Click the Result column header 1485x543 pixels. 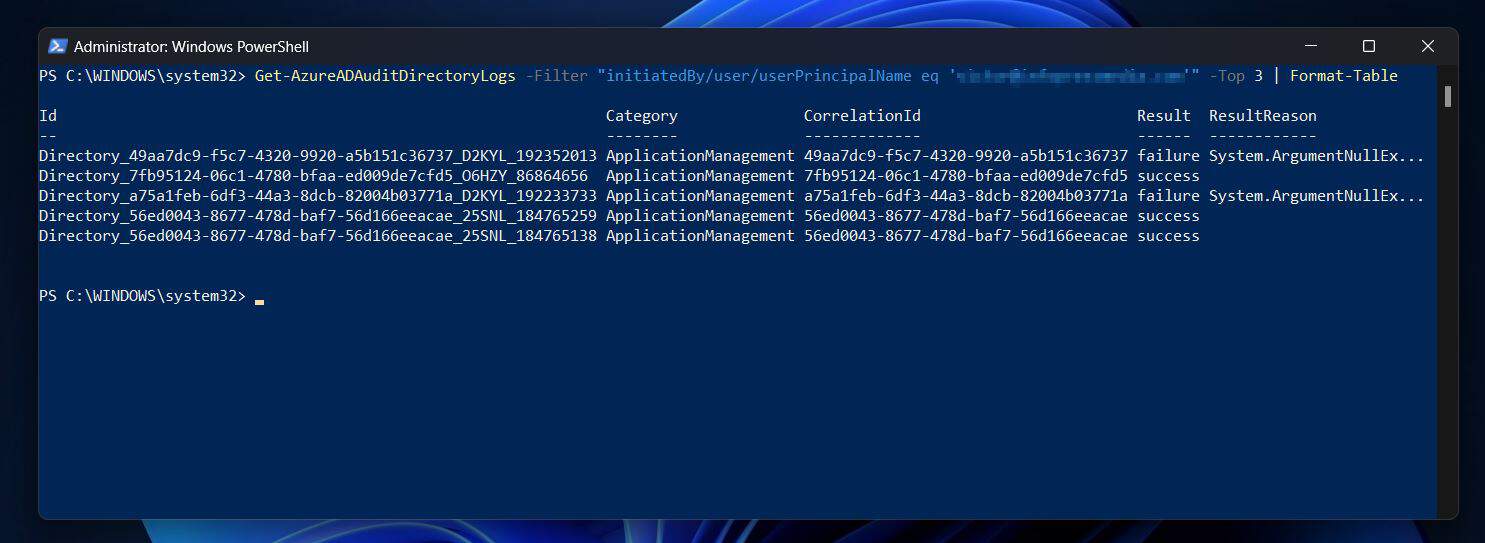pyautogui.click(x=1164, y=116)
